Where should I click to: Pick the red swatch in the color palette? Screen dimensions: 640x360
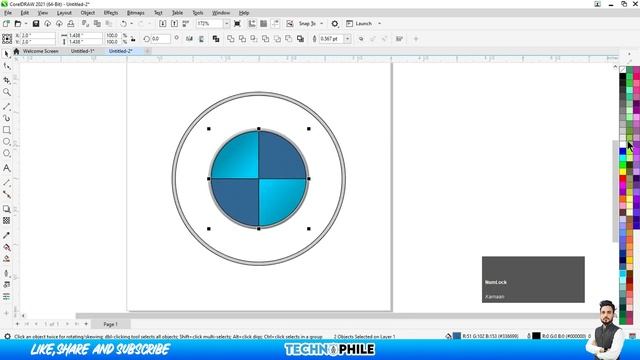622,178
